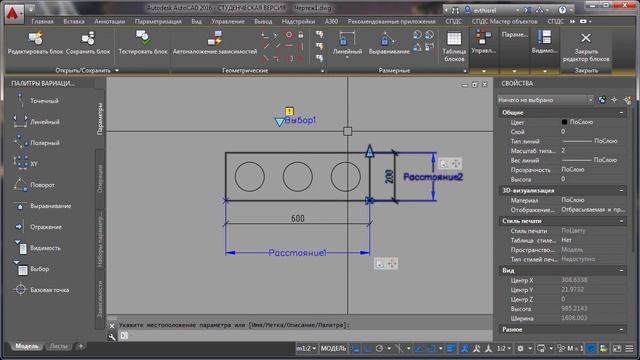Image resolution: width=640 pixels, height=360 pixels.
Task: Apply the horizontal geometric constraint
Action: click(289, 47)
